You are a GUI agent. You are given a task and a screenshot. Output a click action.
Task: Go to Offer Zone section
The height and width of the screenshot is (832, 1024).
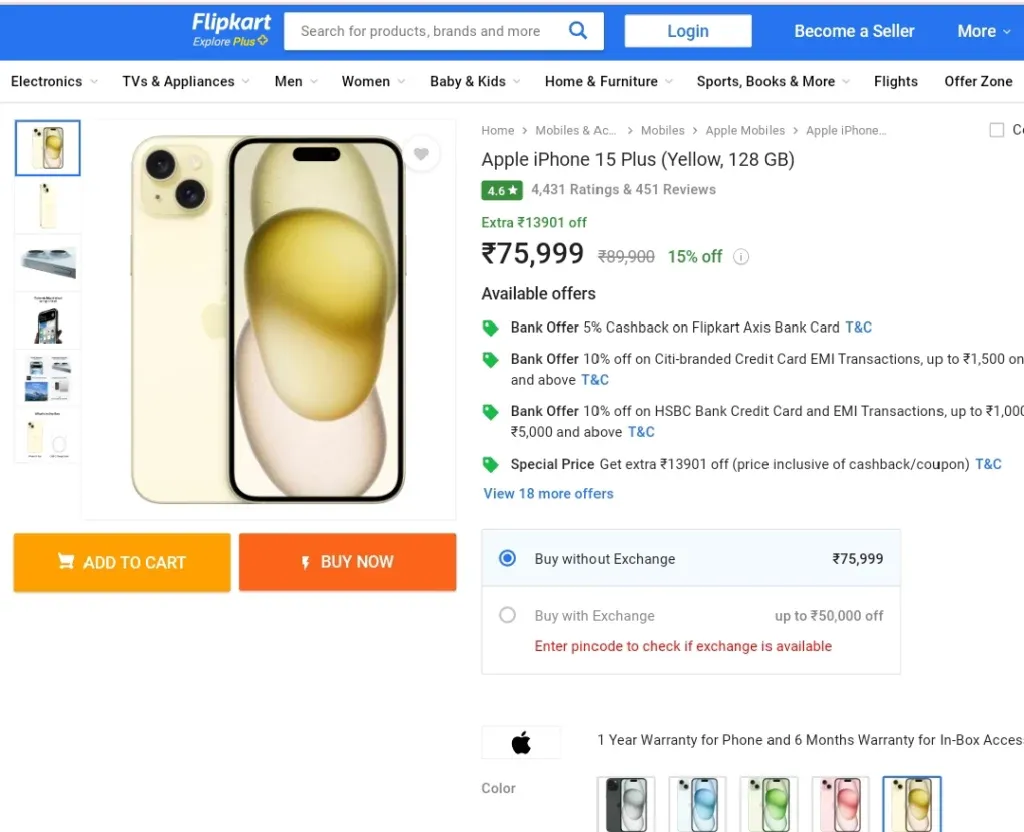[978, 82]
